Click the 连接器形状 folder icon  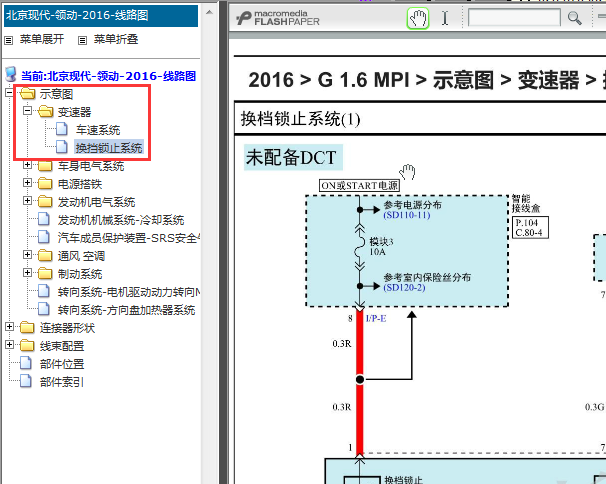coord(27,327)
